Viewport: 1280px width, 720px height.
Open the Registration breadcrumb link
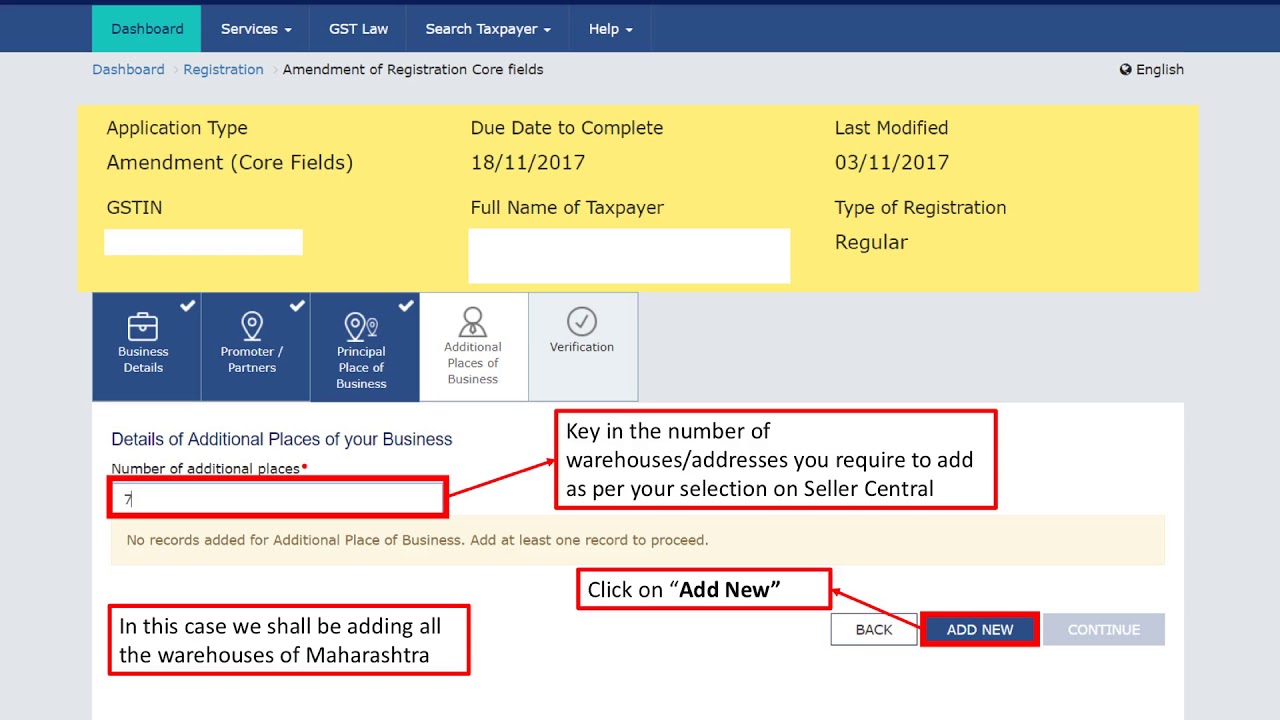(223, 70)
